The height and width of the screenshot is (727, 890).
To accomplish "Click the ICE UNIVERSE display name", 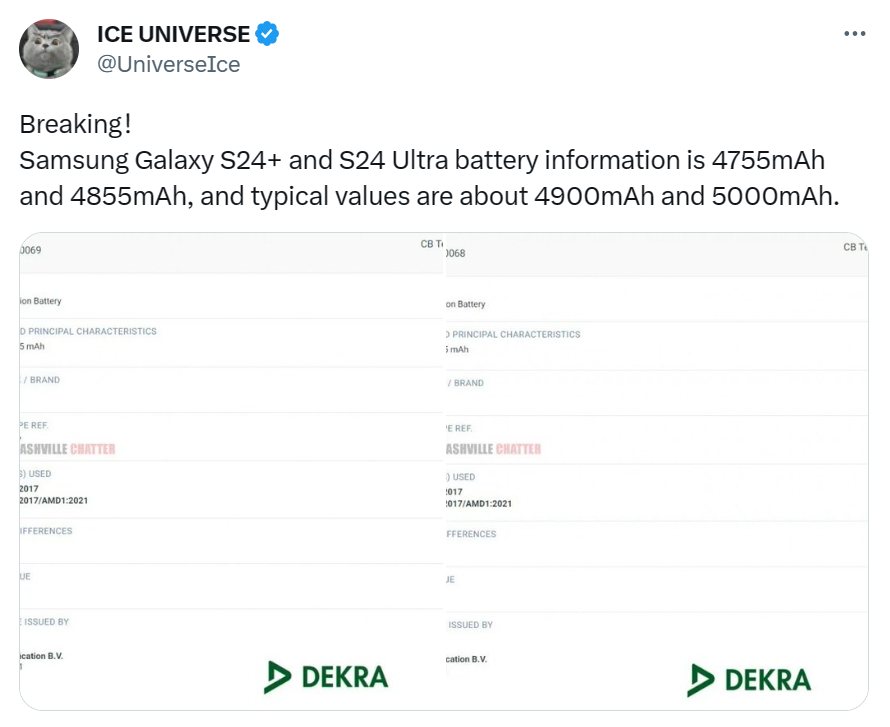I will [173, 34].
